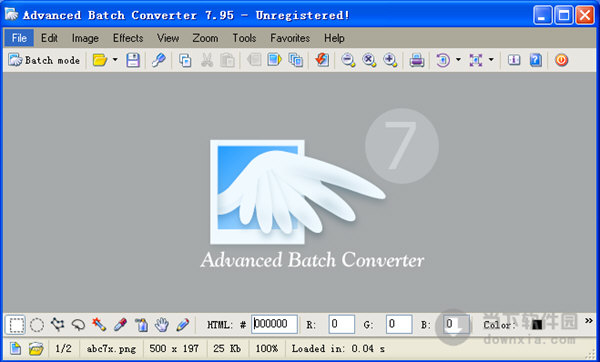Click the Print icon

coord(416,60)
